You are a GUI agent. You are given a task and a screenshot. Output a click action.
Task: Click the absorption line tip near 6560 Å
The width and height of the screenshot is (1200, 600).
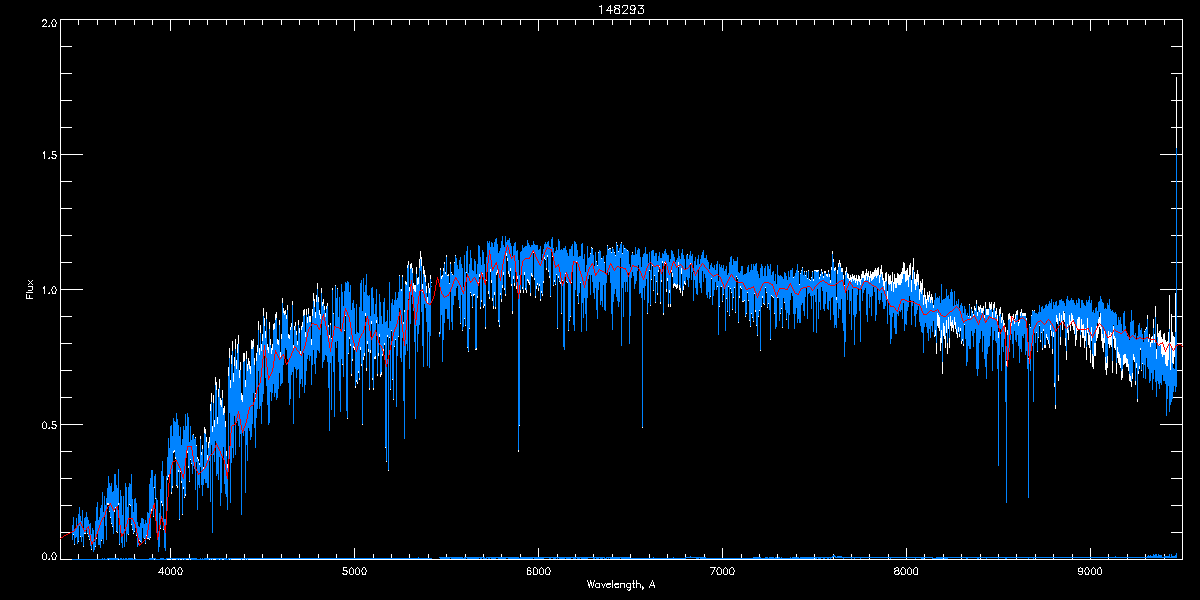[x=642, y=424]
